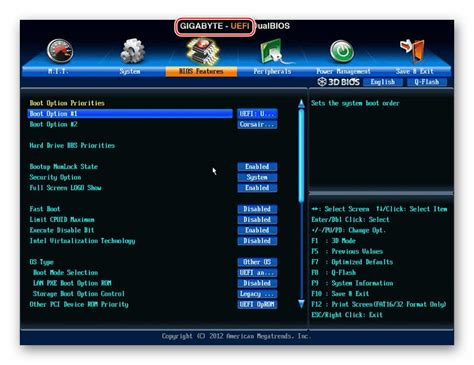Open Hard Drive BBS Priorities
The image size is (474, 365).
pyautogui.click(x=72, y=145)
